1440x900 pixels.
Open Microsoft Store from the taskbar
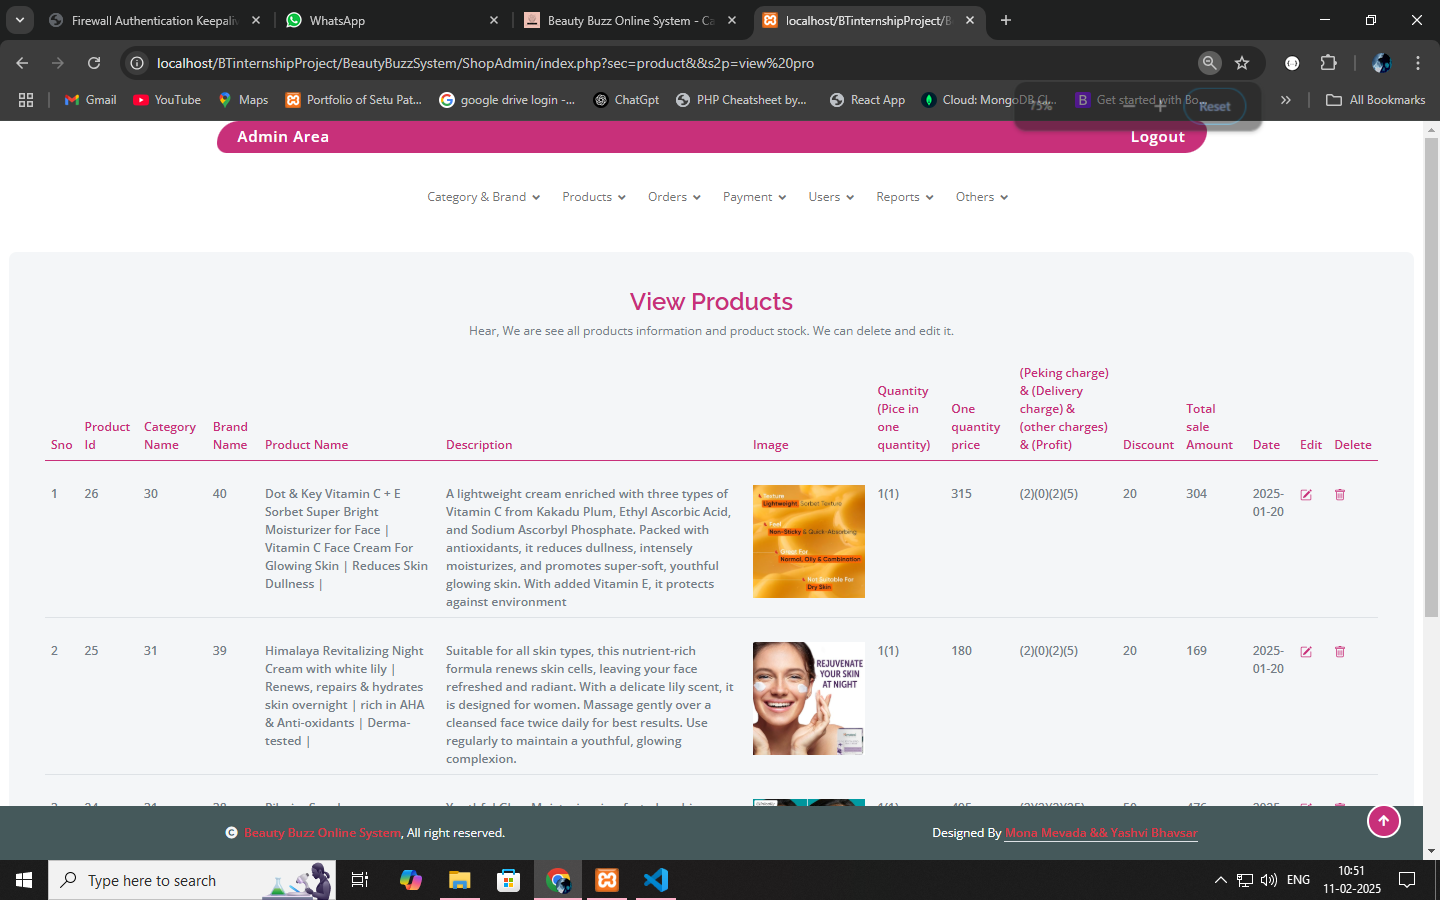coord(509,880)
